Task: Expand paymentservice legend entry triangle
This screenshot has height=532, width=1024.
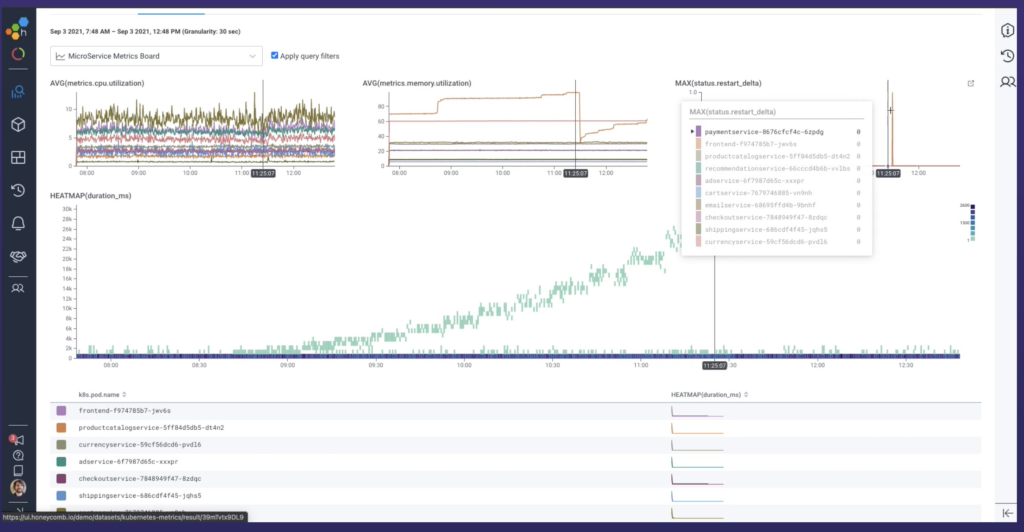Action: pyautogui.click(x=692, y=132)
